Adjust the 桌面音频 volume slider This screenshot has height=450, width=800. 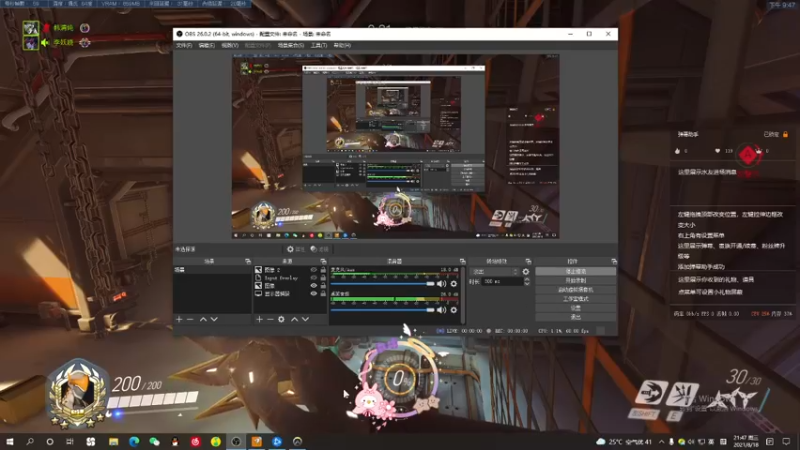point(382,310)
